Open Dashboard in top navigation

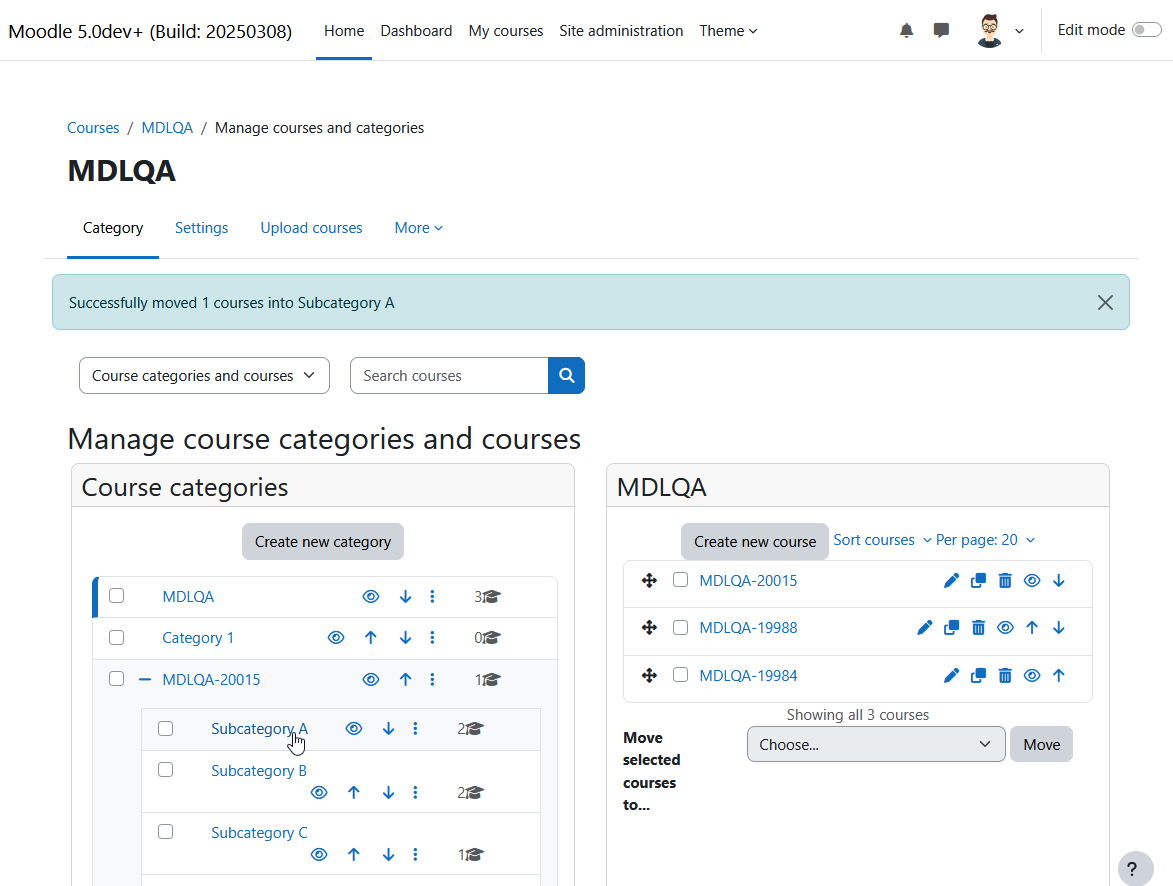(416, 31)
